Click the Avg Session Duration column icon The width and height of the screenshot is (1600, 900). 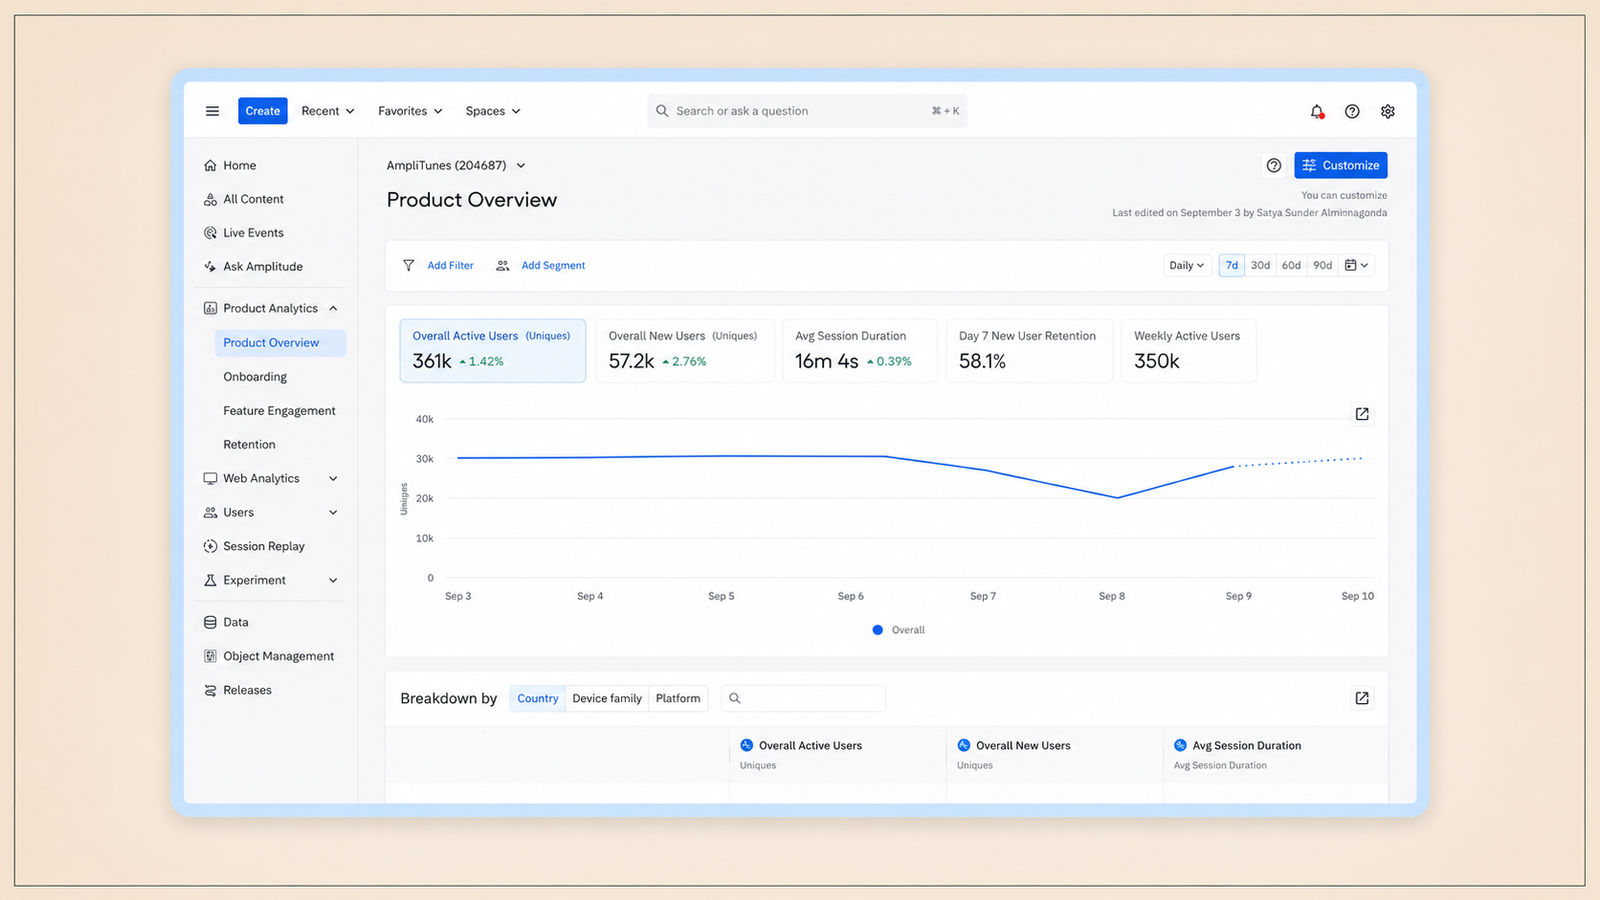coord(1180,745)
